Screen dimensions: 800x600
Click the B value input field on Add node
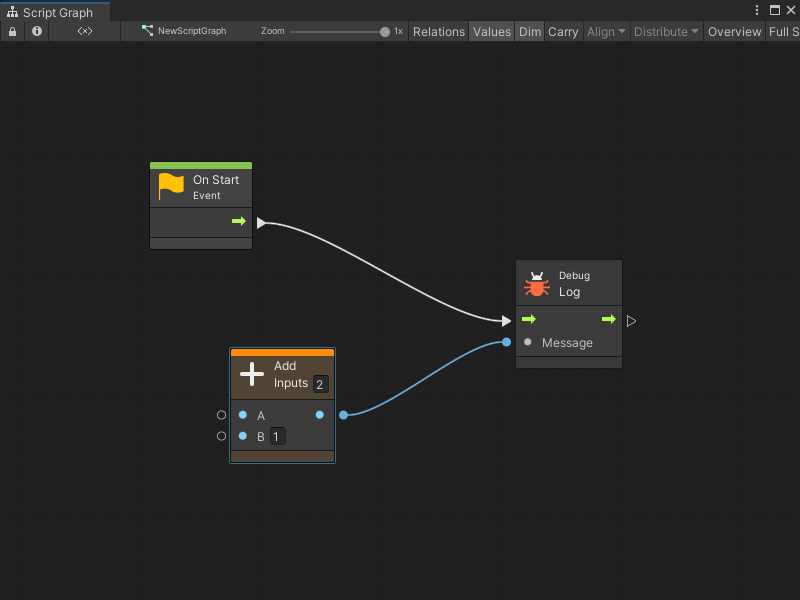[x=277, y=436]
